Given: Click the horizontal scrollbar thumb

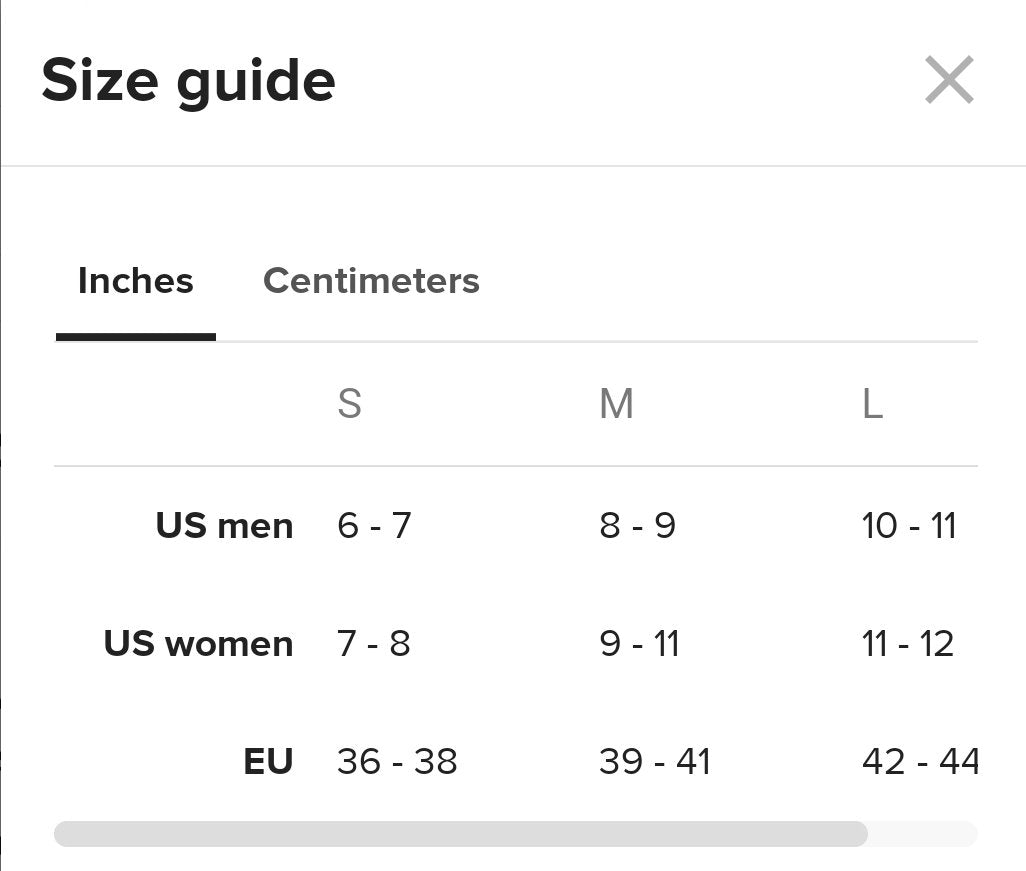Looking at the screenshot, I should 460,834.
